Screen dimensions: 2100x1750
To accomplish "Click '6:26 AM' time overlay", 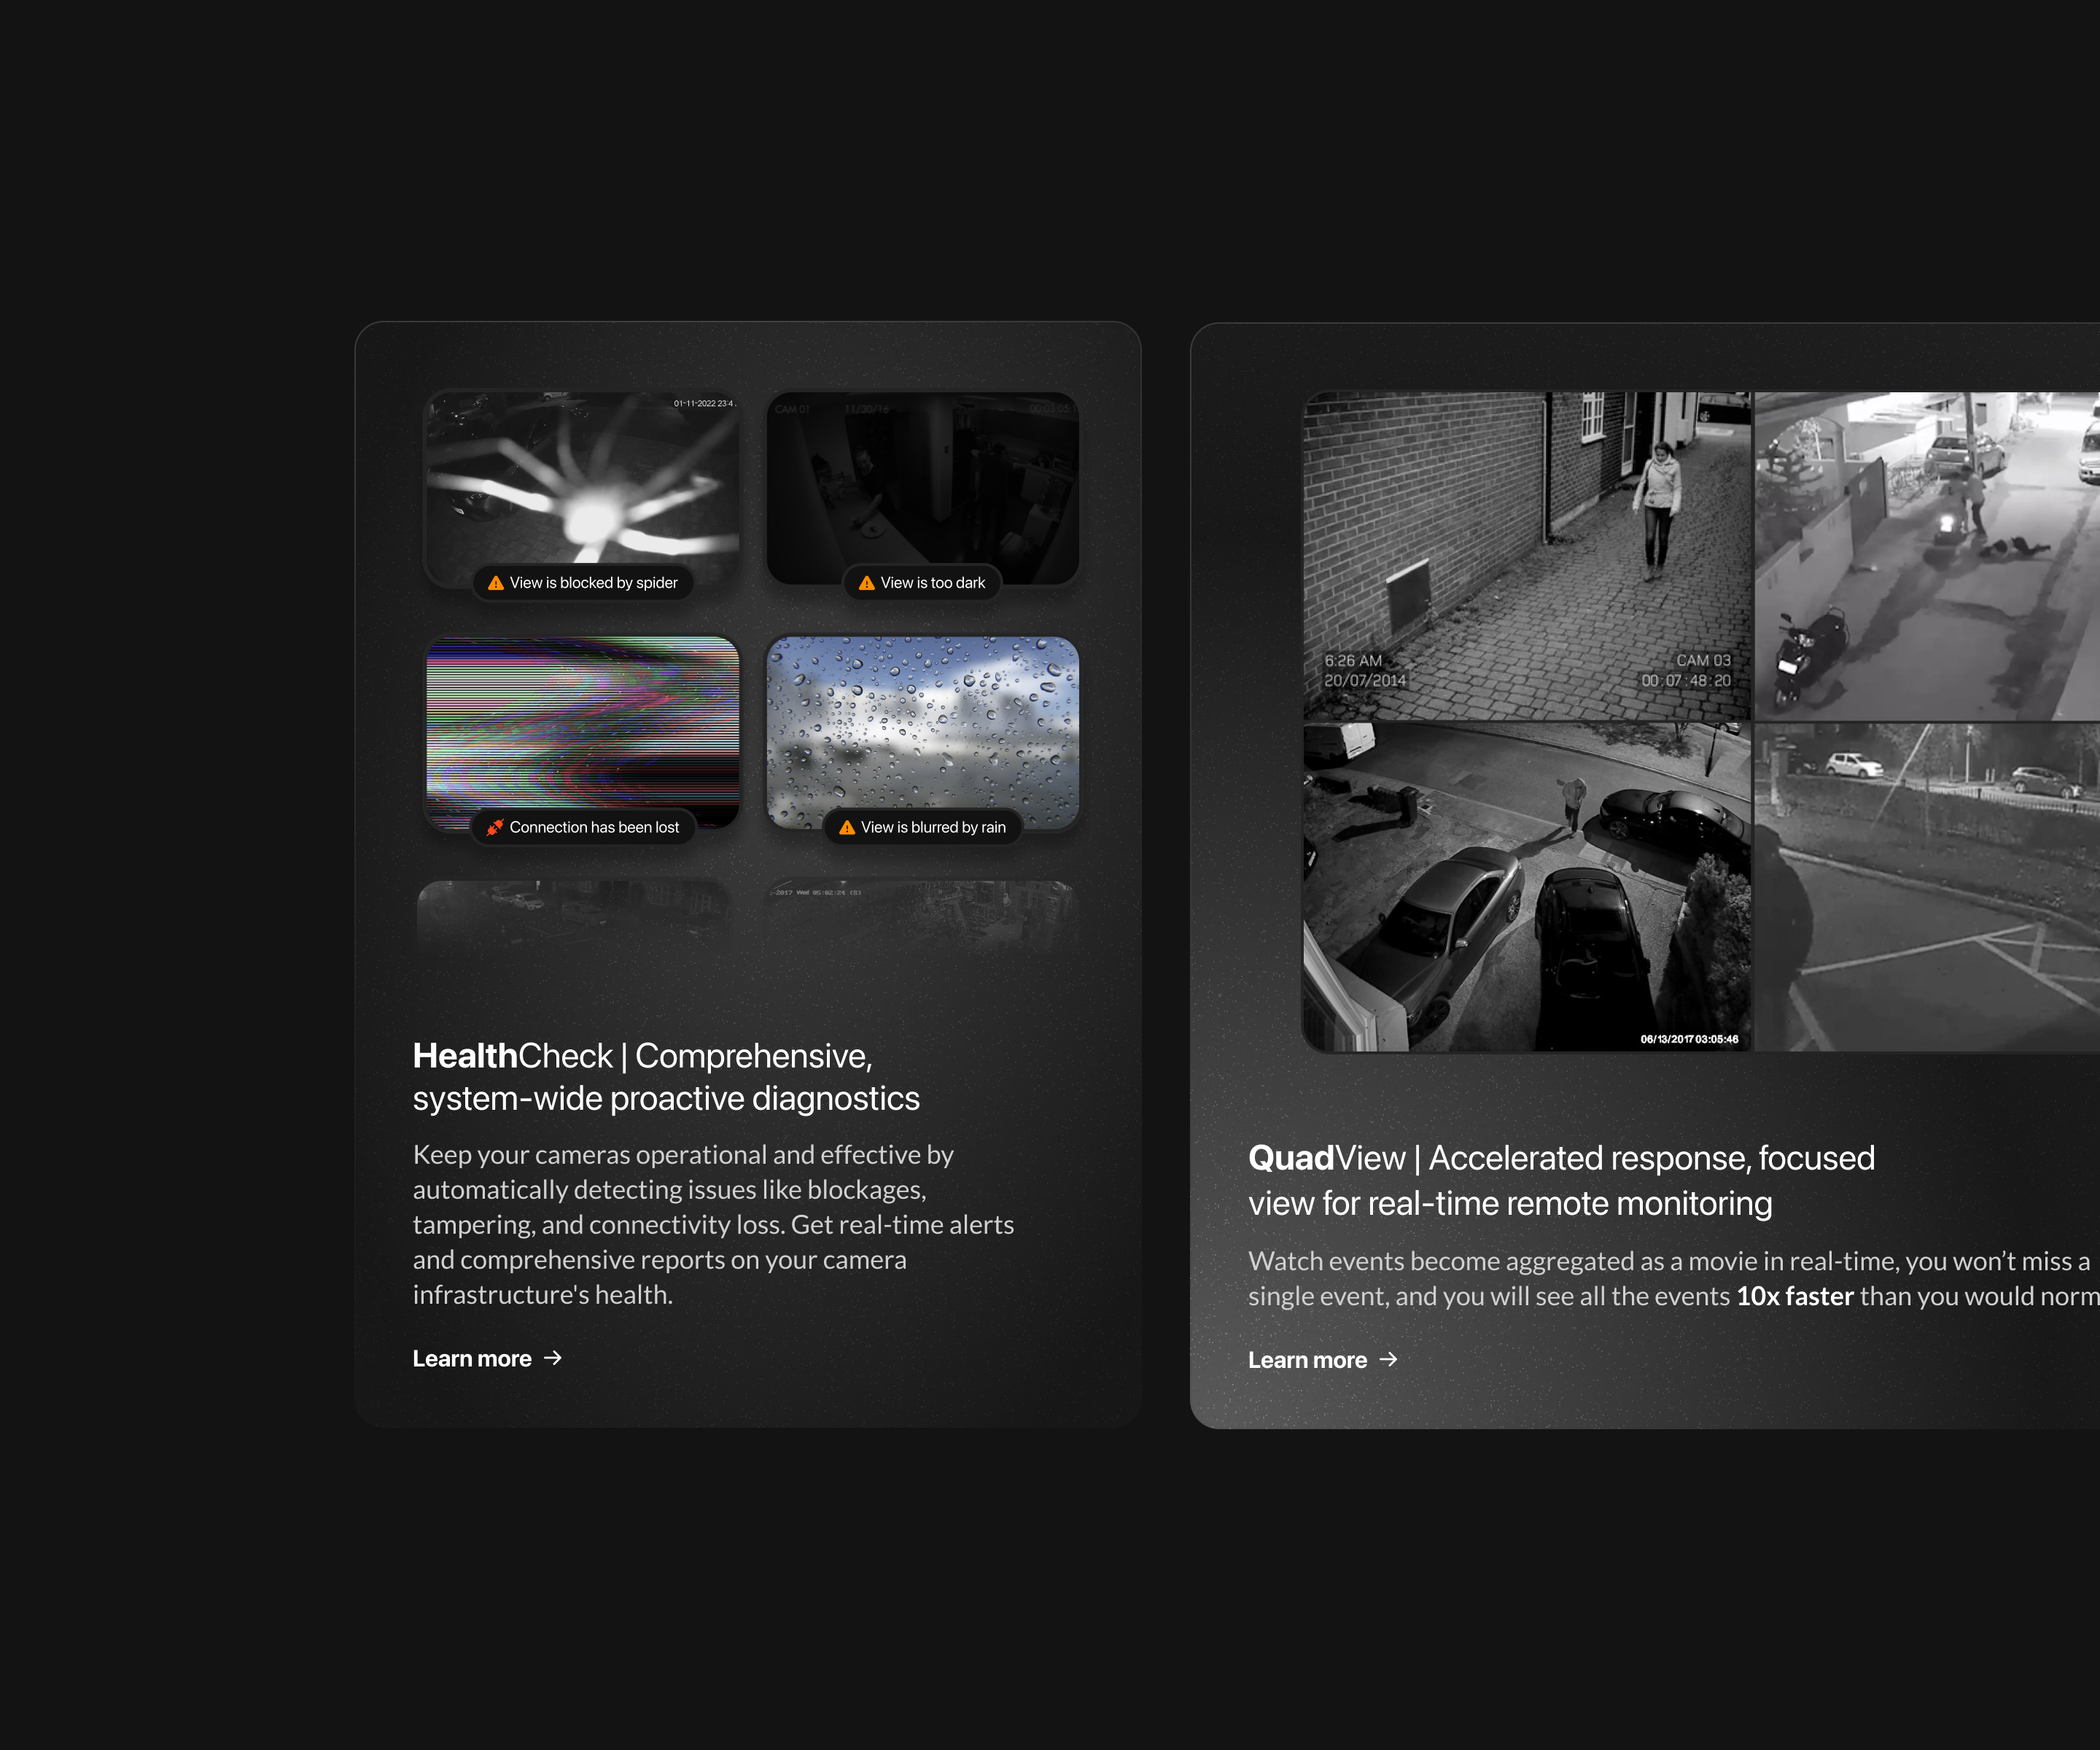I will pos(1353,660).
